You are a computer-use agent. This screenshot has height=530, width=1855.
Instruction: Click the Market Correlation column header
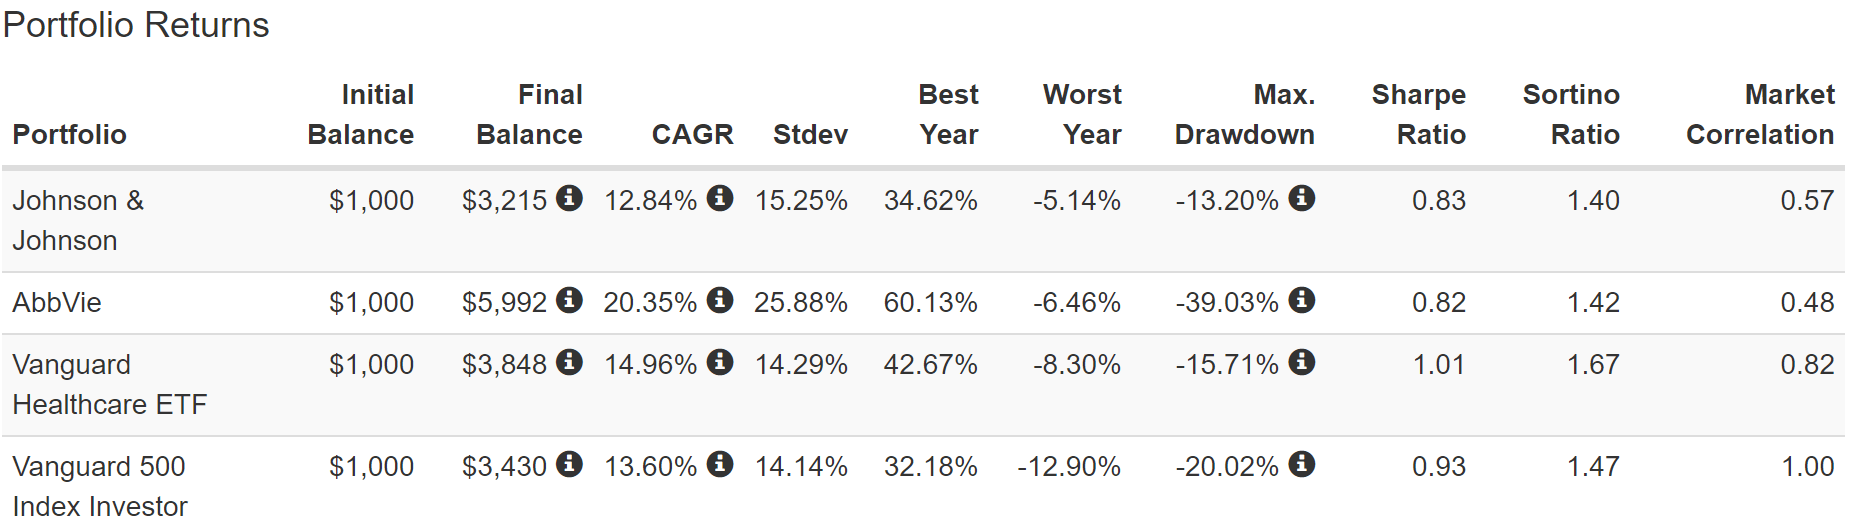pos(1759,114)
